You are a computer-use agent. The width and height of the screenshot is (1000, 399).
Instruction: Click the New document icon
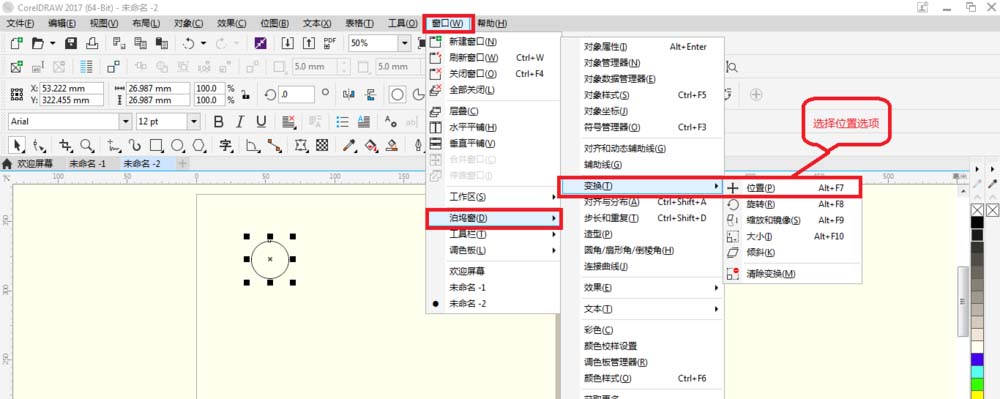tap(17, 43)
